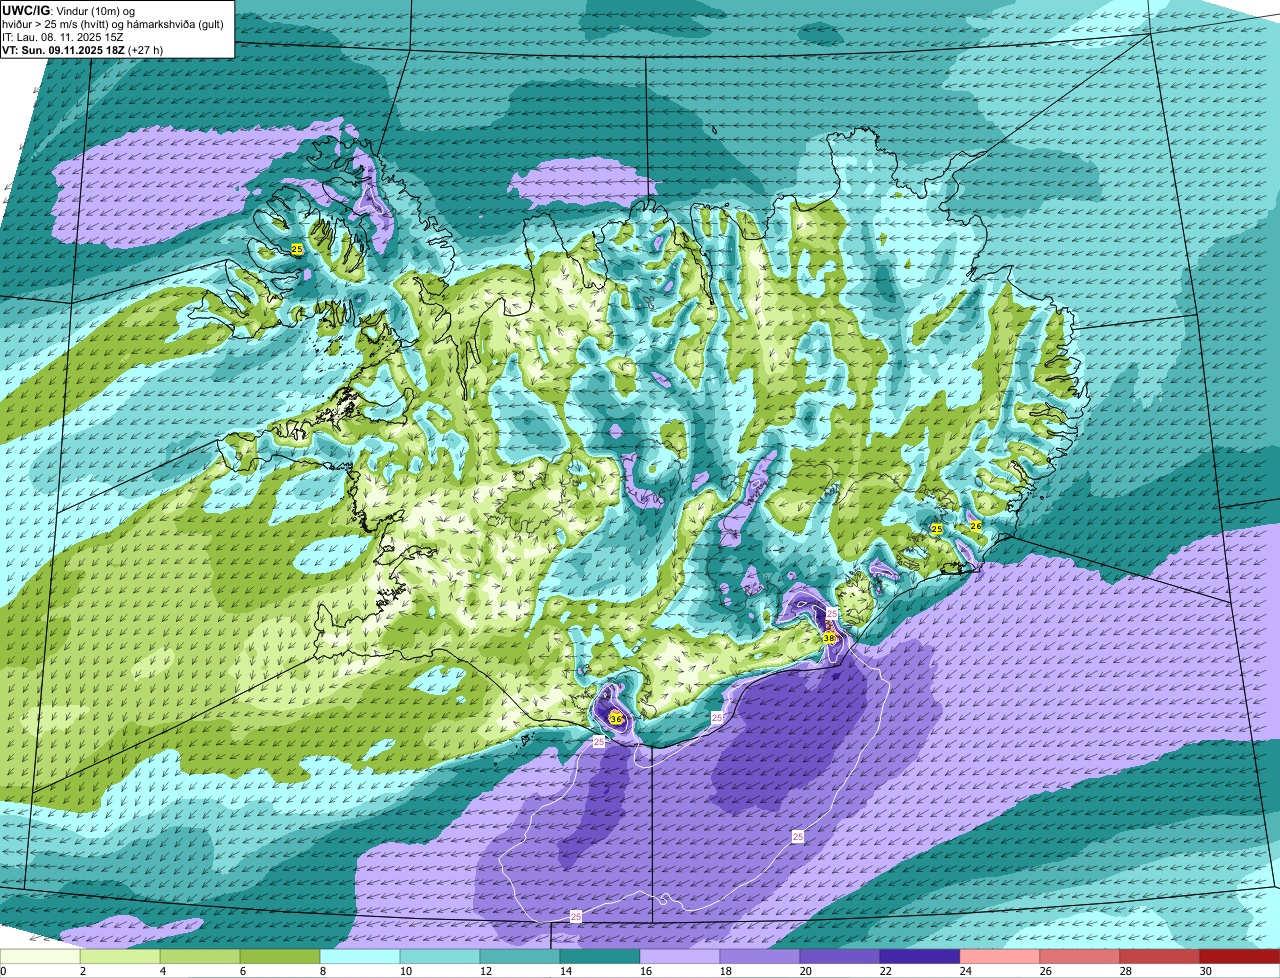Click the yellow 25 marker beside the yellow 26
This screenshot has width=1280, height=978.
click(x=937, y=529)
